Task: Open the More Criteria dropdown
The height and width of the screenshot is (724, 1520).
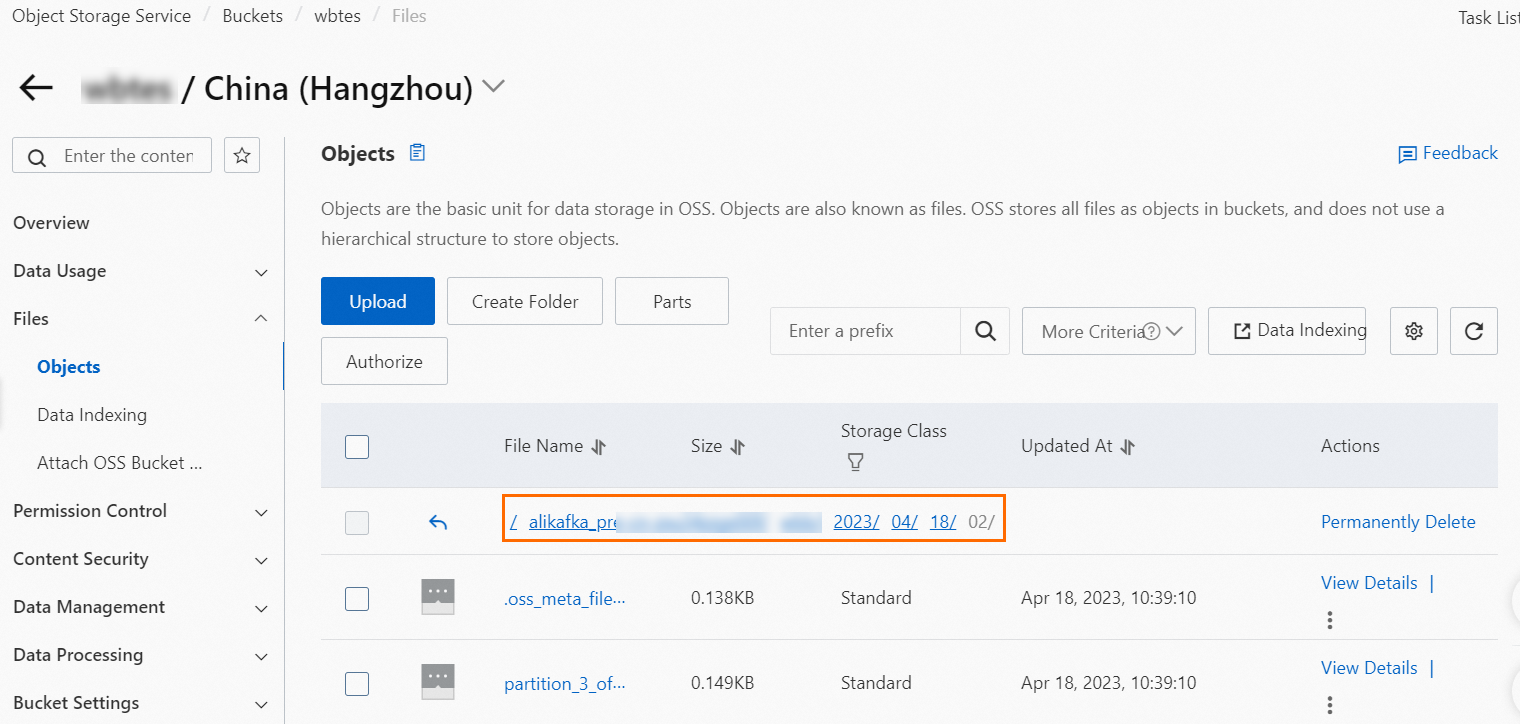Action: [x=1109, y=331]
